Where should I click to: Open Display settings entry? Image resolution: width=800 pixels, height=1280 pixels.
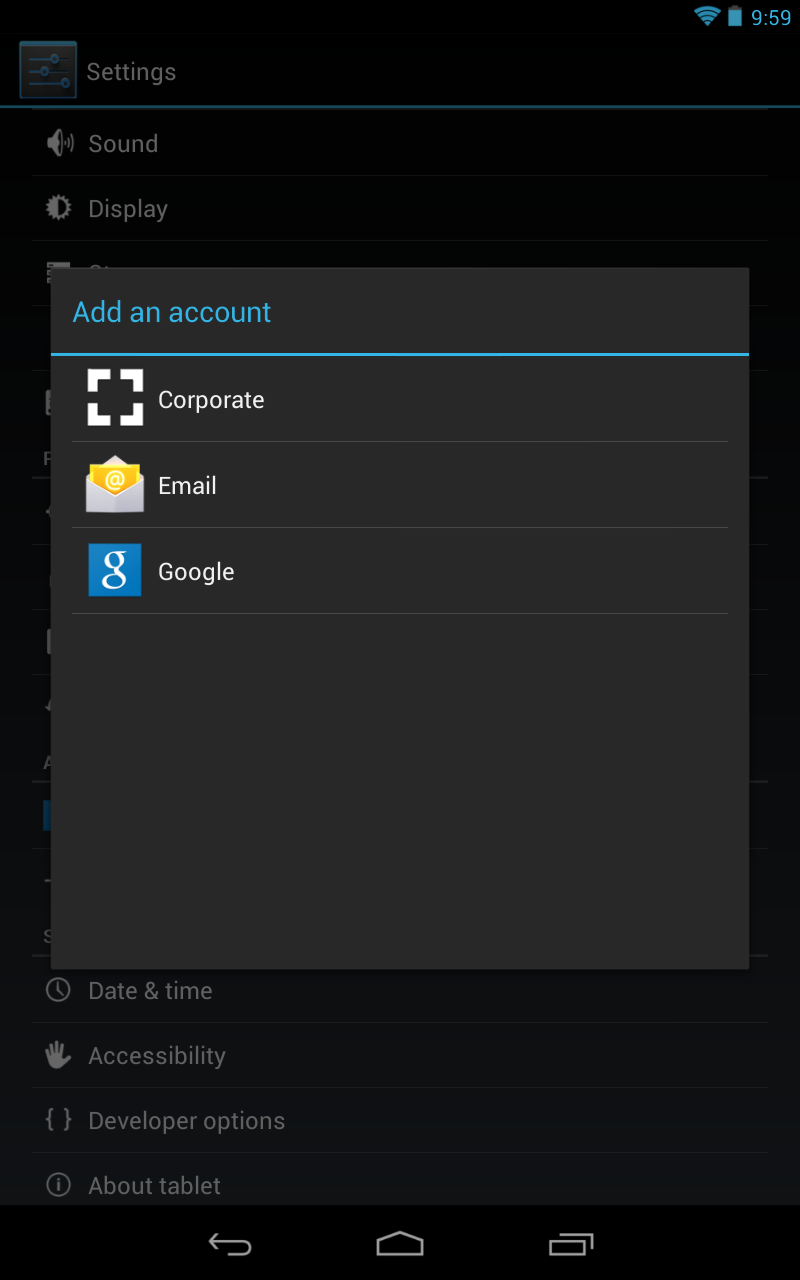(400, 208)
